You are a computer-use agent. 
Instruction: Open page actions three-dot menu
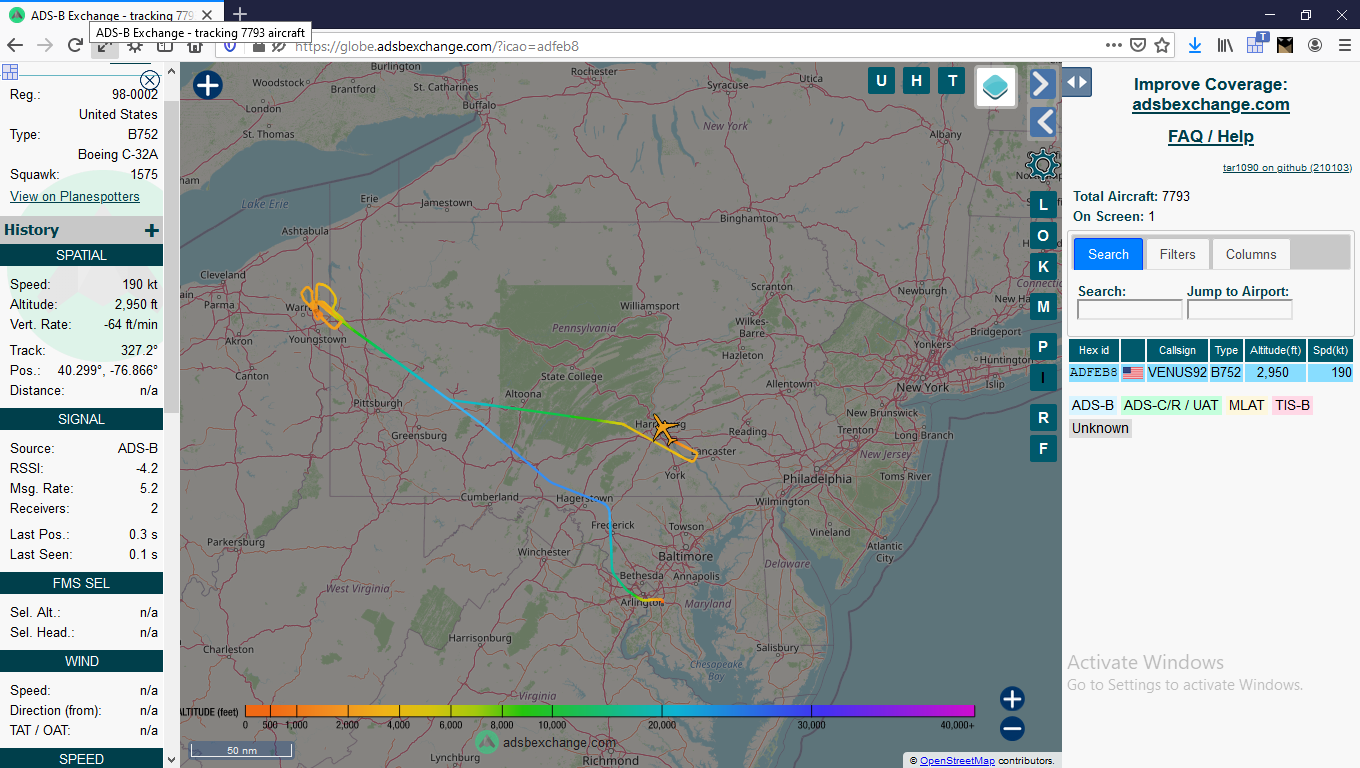click(x=1113, y=45)
